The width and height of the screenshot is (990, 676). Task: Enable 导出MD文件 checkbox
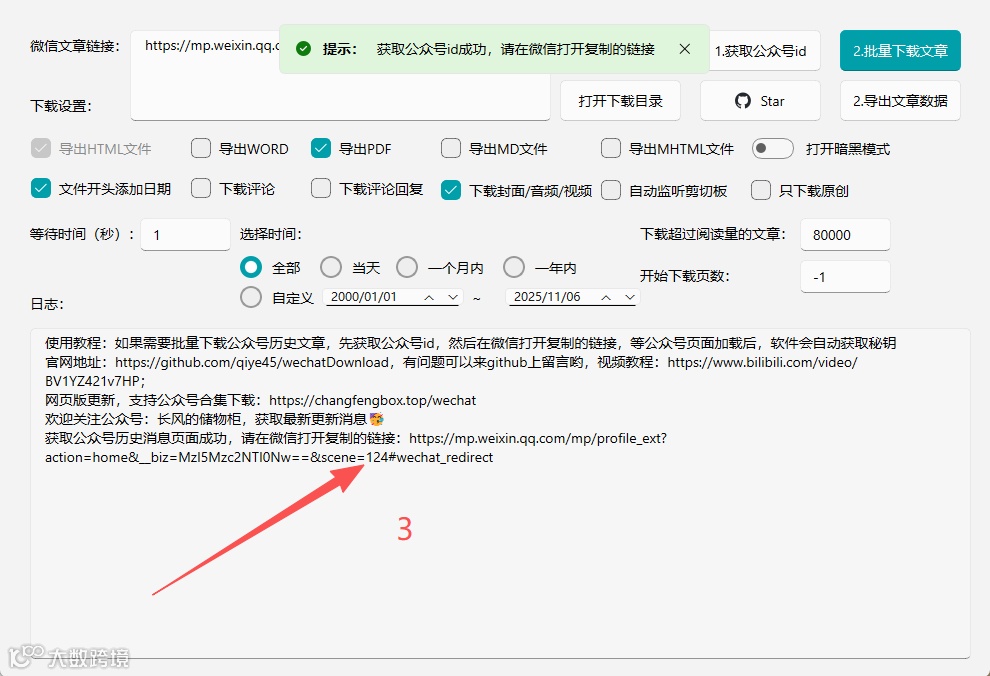[451, 148]
